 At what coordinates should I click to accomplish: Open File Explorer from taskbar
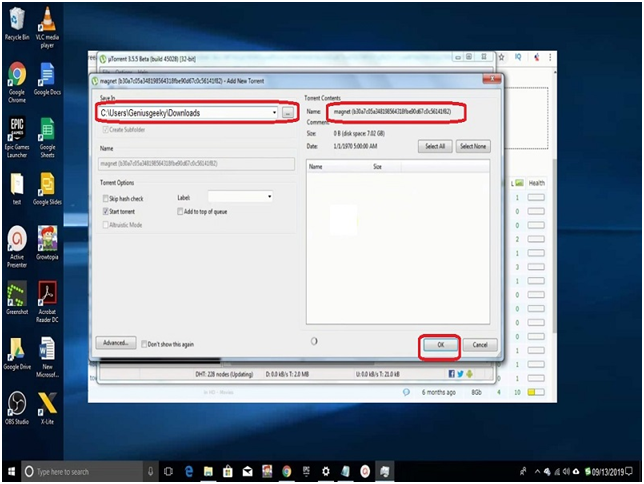click(208, 471)
